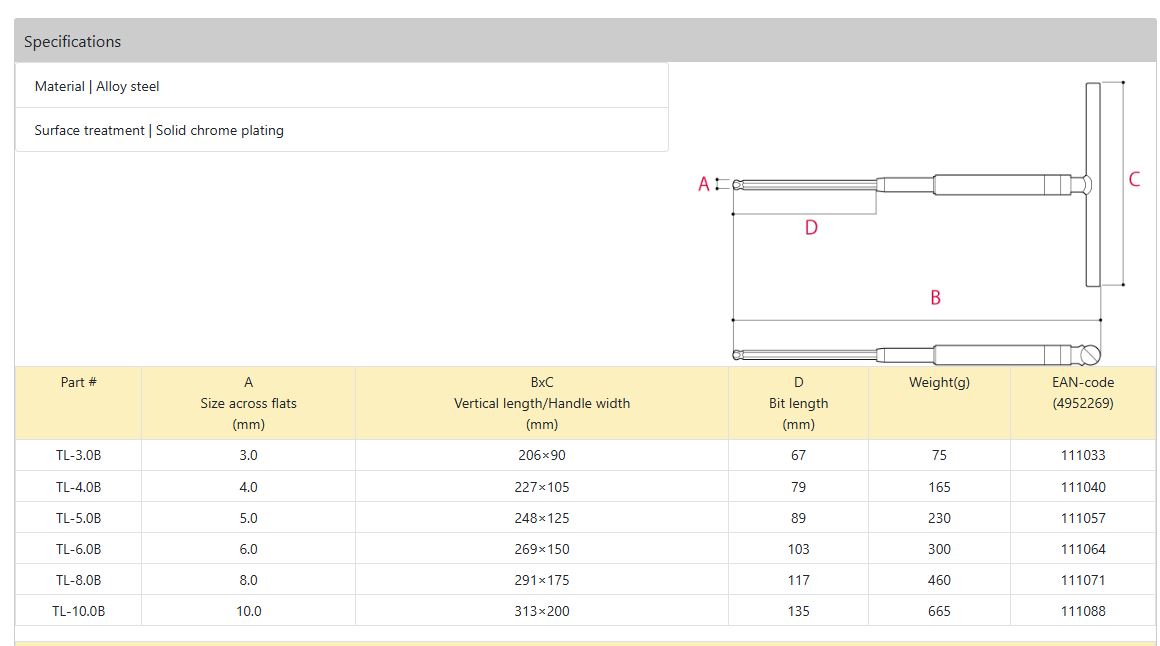Click EAN code 111064
This screenshot has height=646, width=1160.
[x=1083, y=549]
